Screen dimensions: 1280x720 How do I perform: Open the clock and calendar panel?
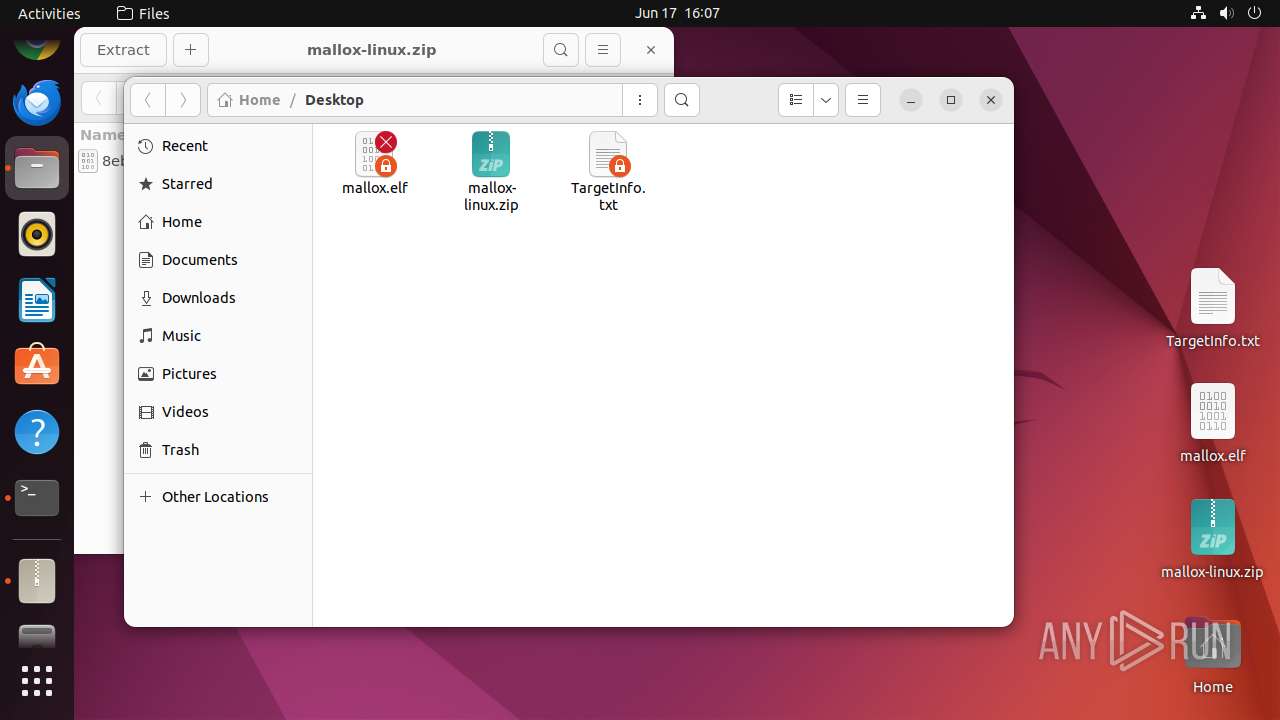pos(677,13)
